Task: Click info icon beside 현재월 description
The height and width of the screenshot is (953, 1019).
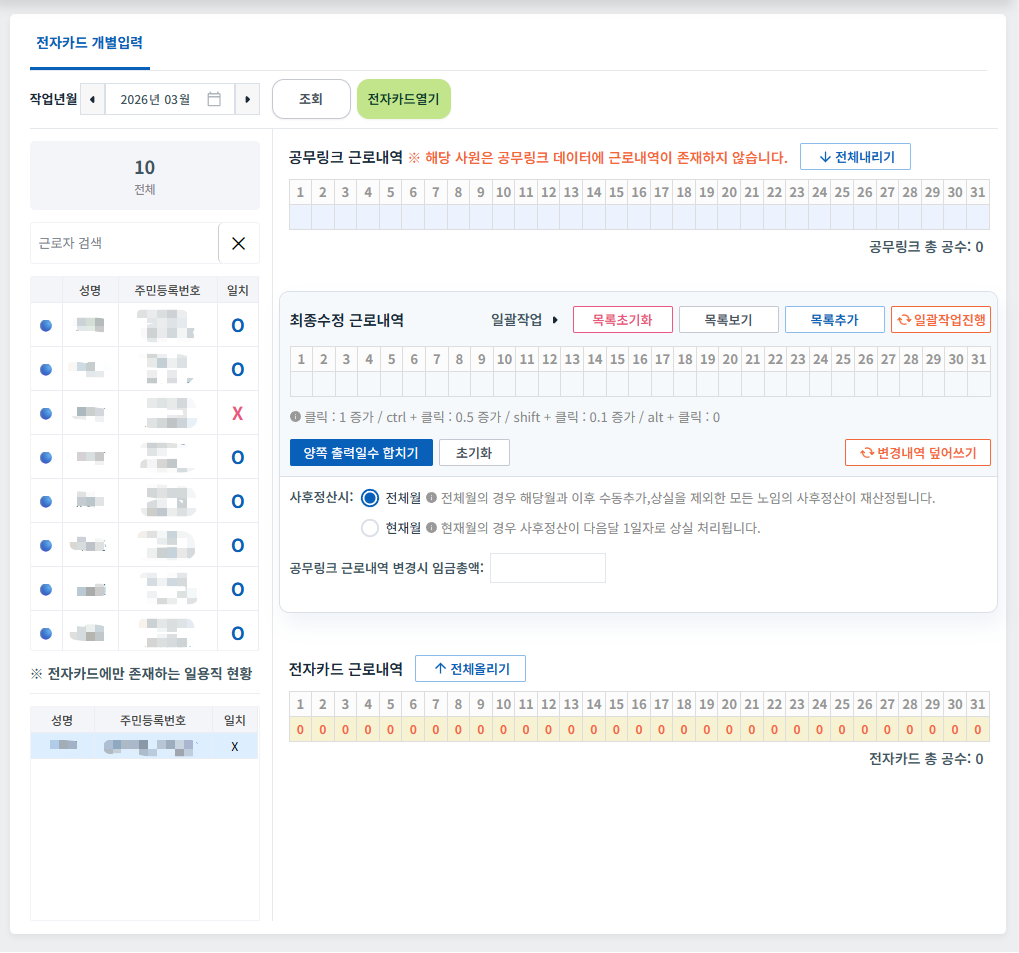Action: [x=431, y=528]
